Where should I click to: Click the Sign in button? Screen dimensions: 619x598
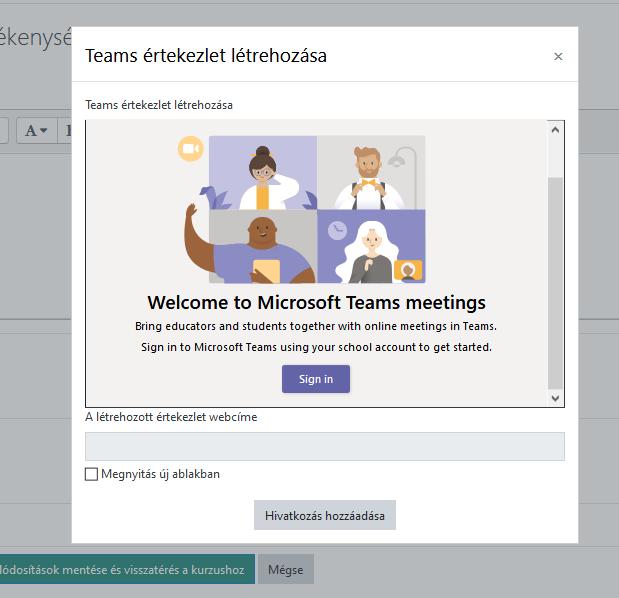point(315,379)
